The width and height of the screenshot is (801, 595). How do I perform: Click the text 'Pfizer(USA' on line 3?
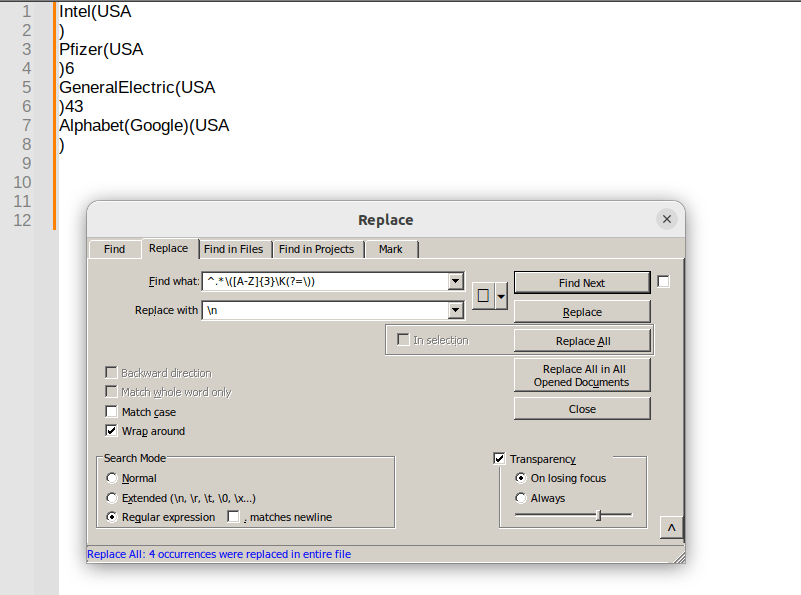101,50
